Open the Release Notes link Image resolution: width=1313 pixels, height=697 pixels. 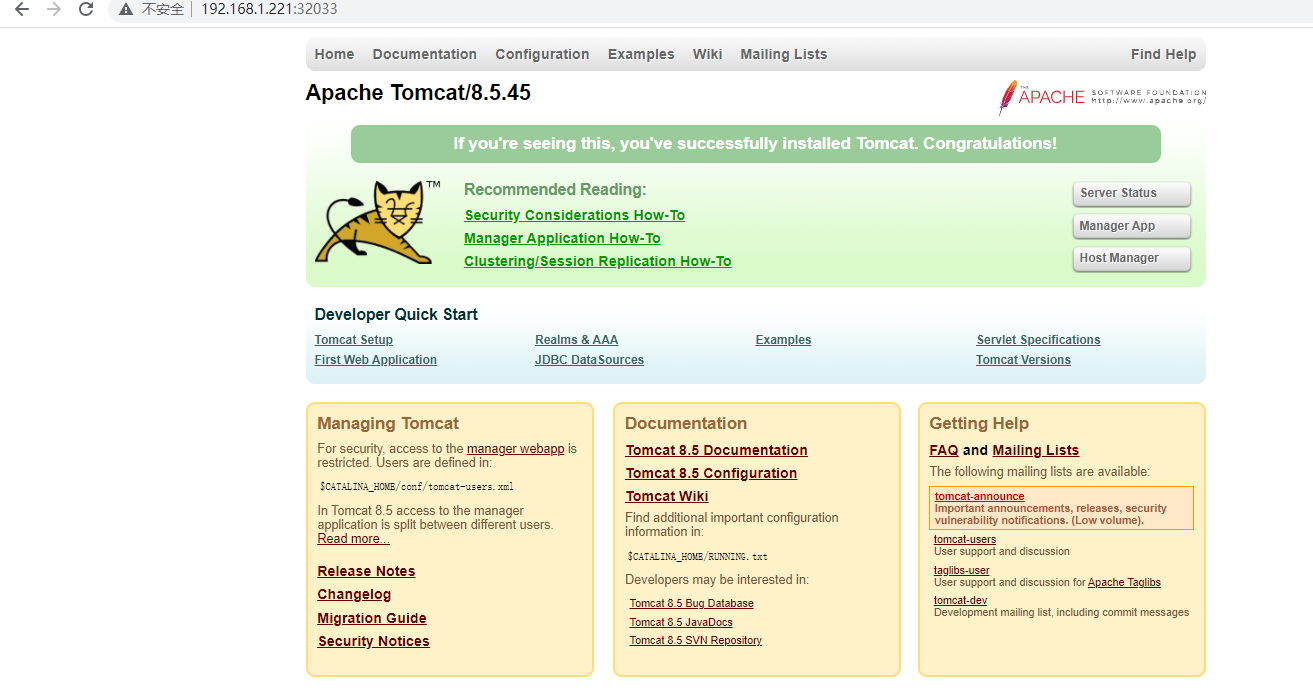367,571
